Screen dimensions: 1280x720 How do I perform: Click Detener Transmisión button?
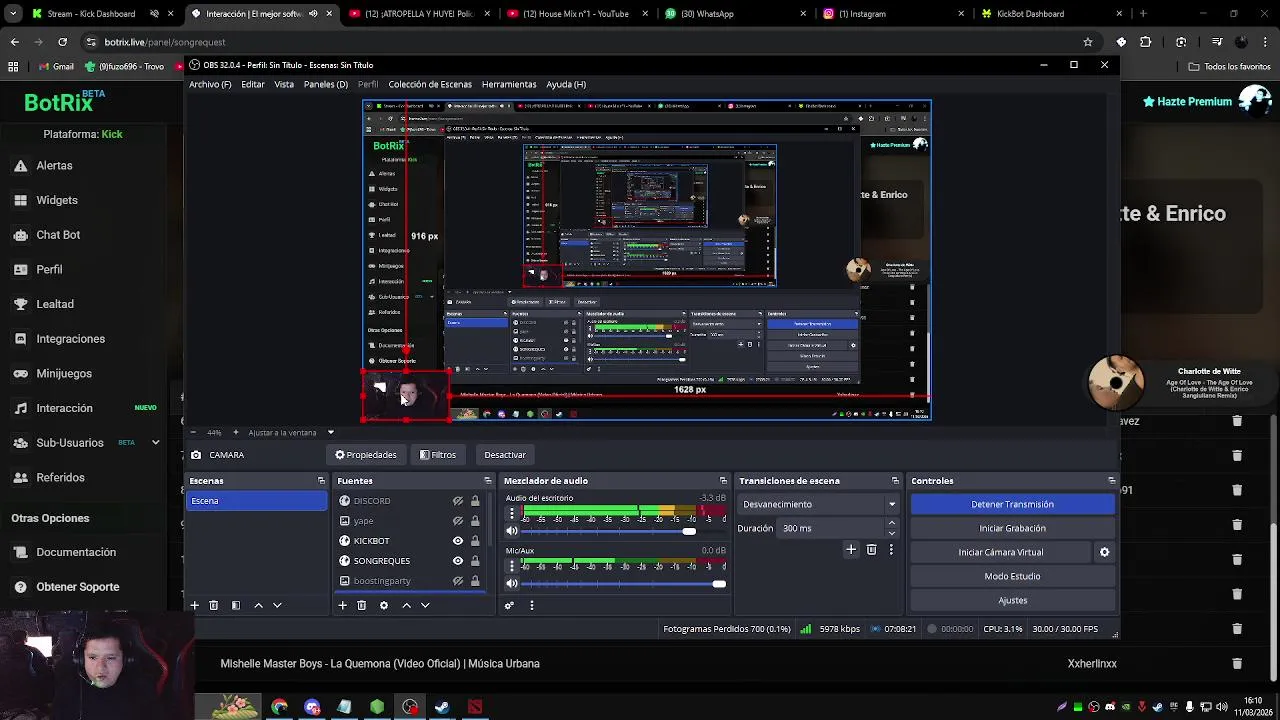tap(1012, 504)
